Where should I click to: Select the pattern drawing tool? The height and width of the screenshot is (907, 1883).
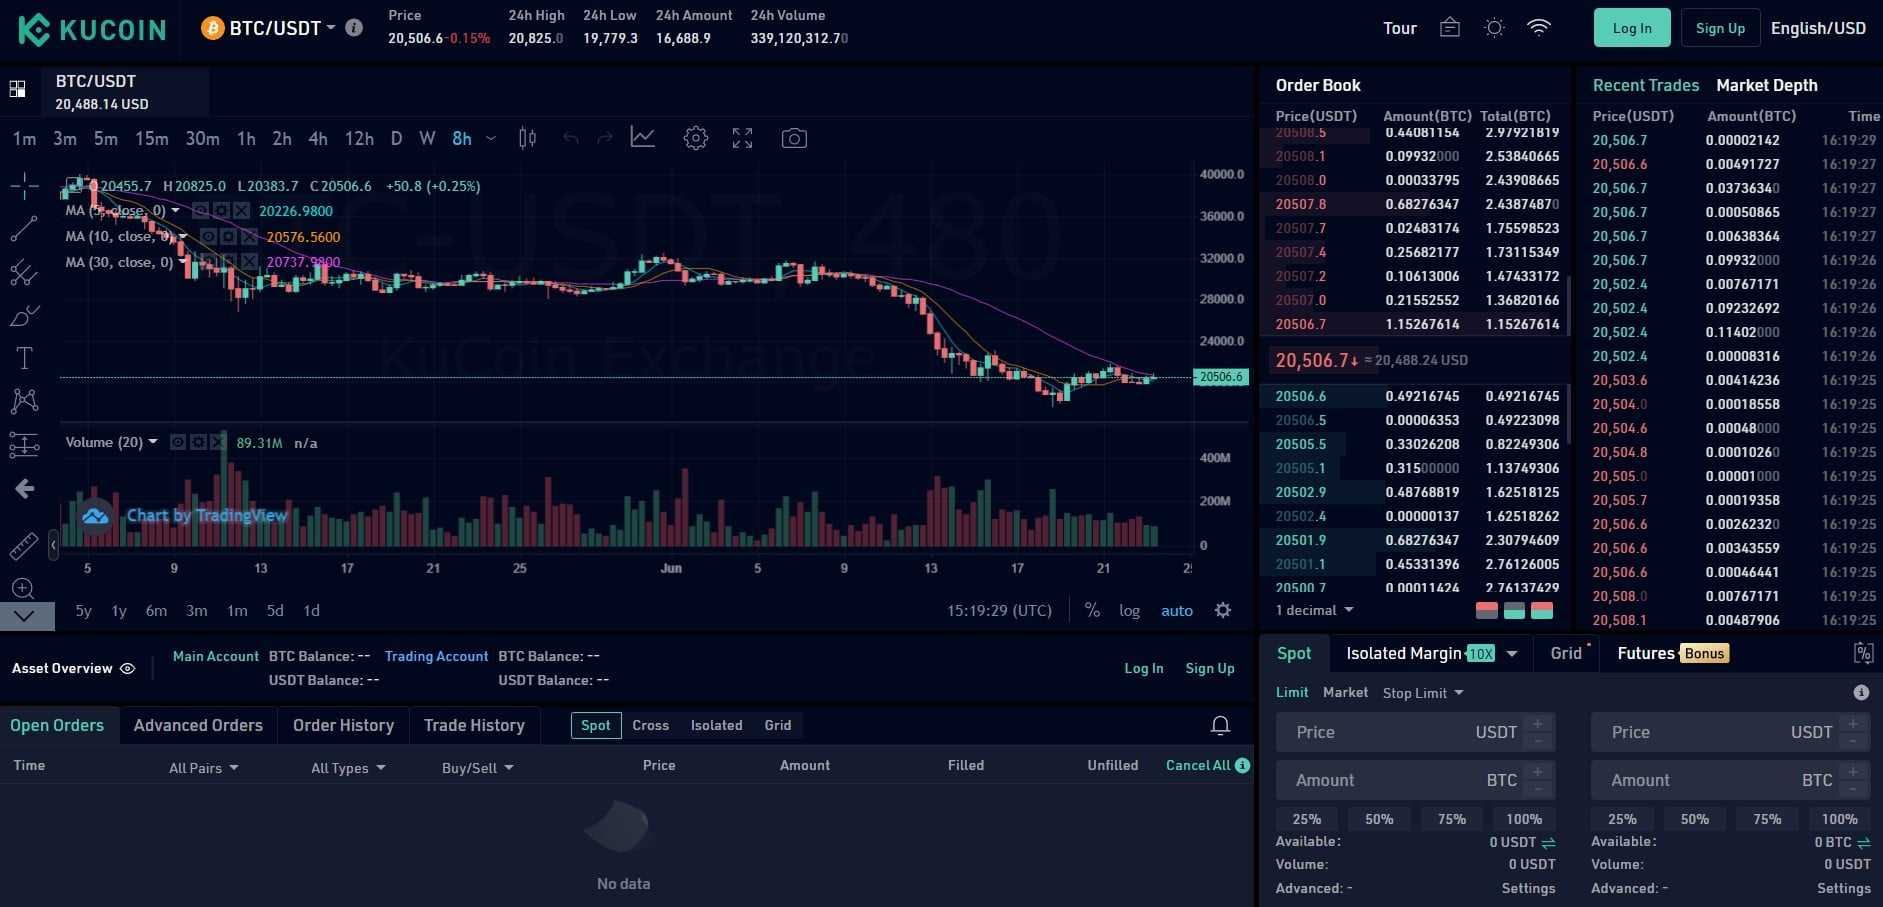[x=24, y=401]
